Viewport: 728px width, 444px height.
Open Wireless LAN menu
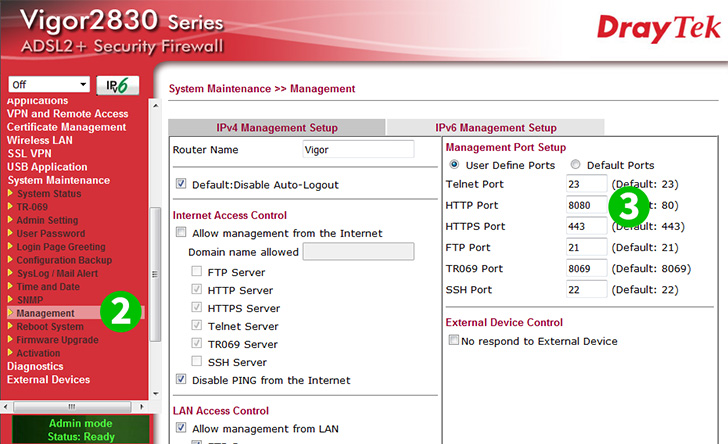pyautogui.click(x=39, y=140)
